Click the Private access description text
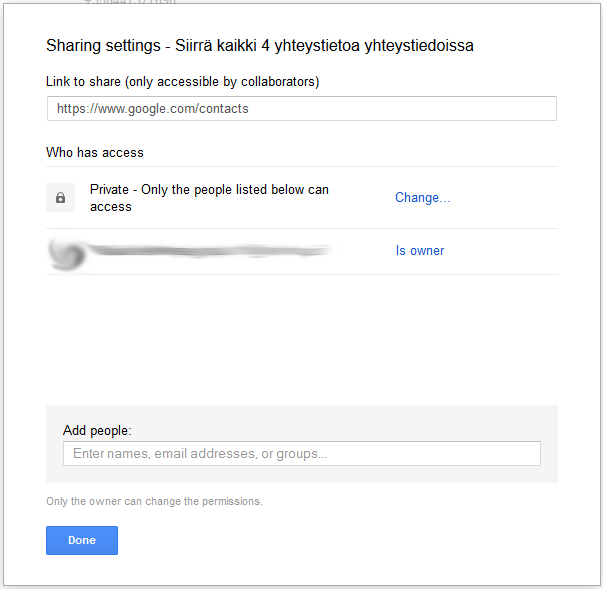This screenshot has height=589, width=603. click(209, 190)
